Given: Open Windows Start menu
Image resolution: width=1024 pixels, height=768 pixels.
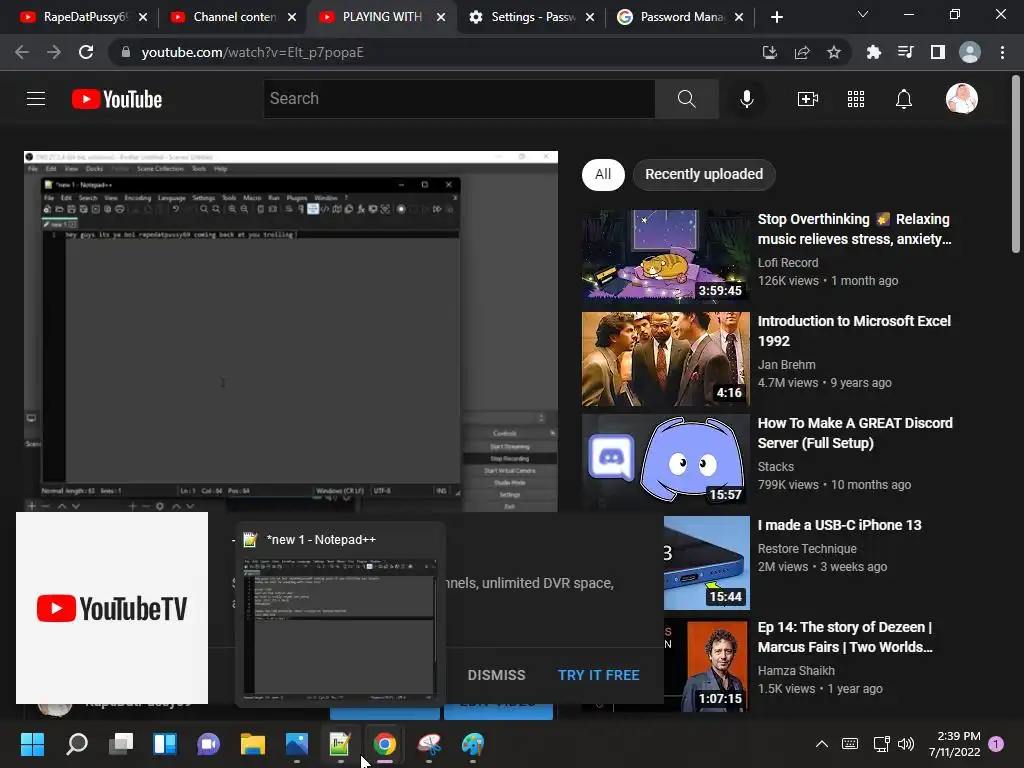Looking at the screenshot, I should (x=32, y=744).
